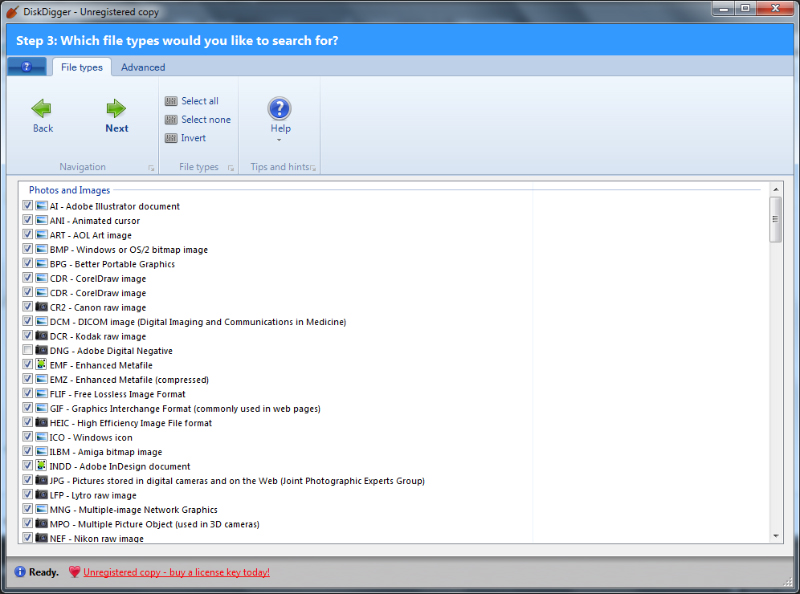Check the DNG Adobe Digital Negative checkbox
Viewport: 800px width, 594px height.
click(x=28, y=350)
